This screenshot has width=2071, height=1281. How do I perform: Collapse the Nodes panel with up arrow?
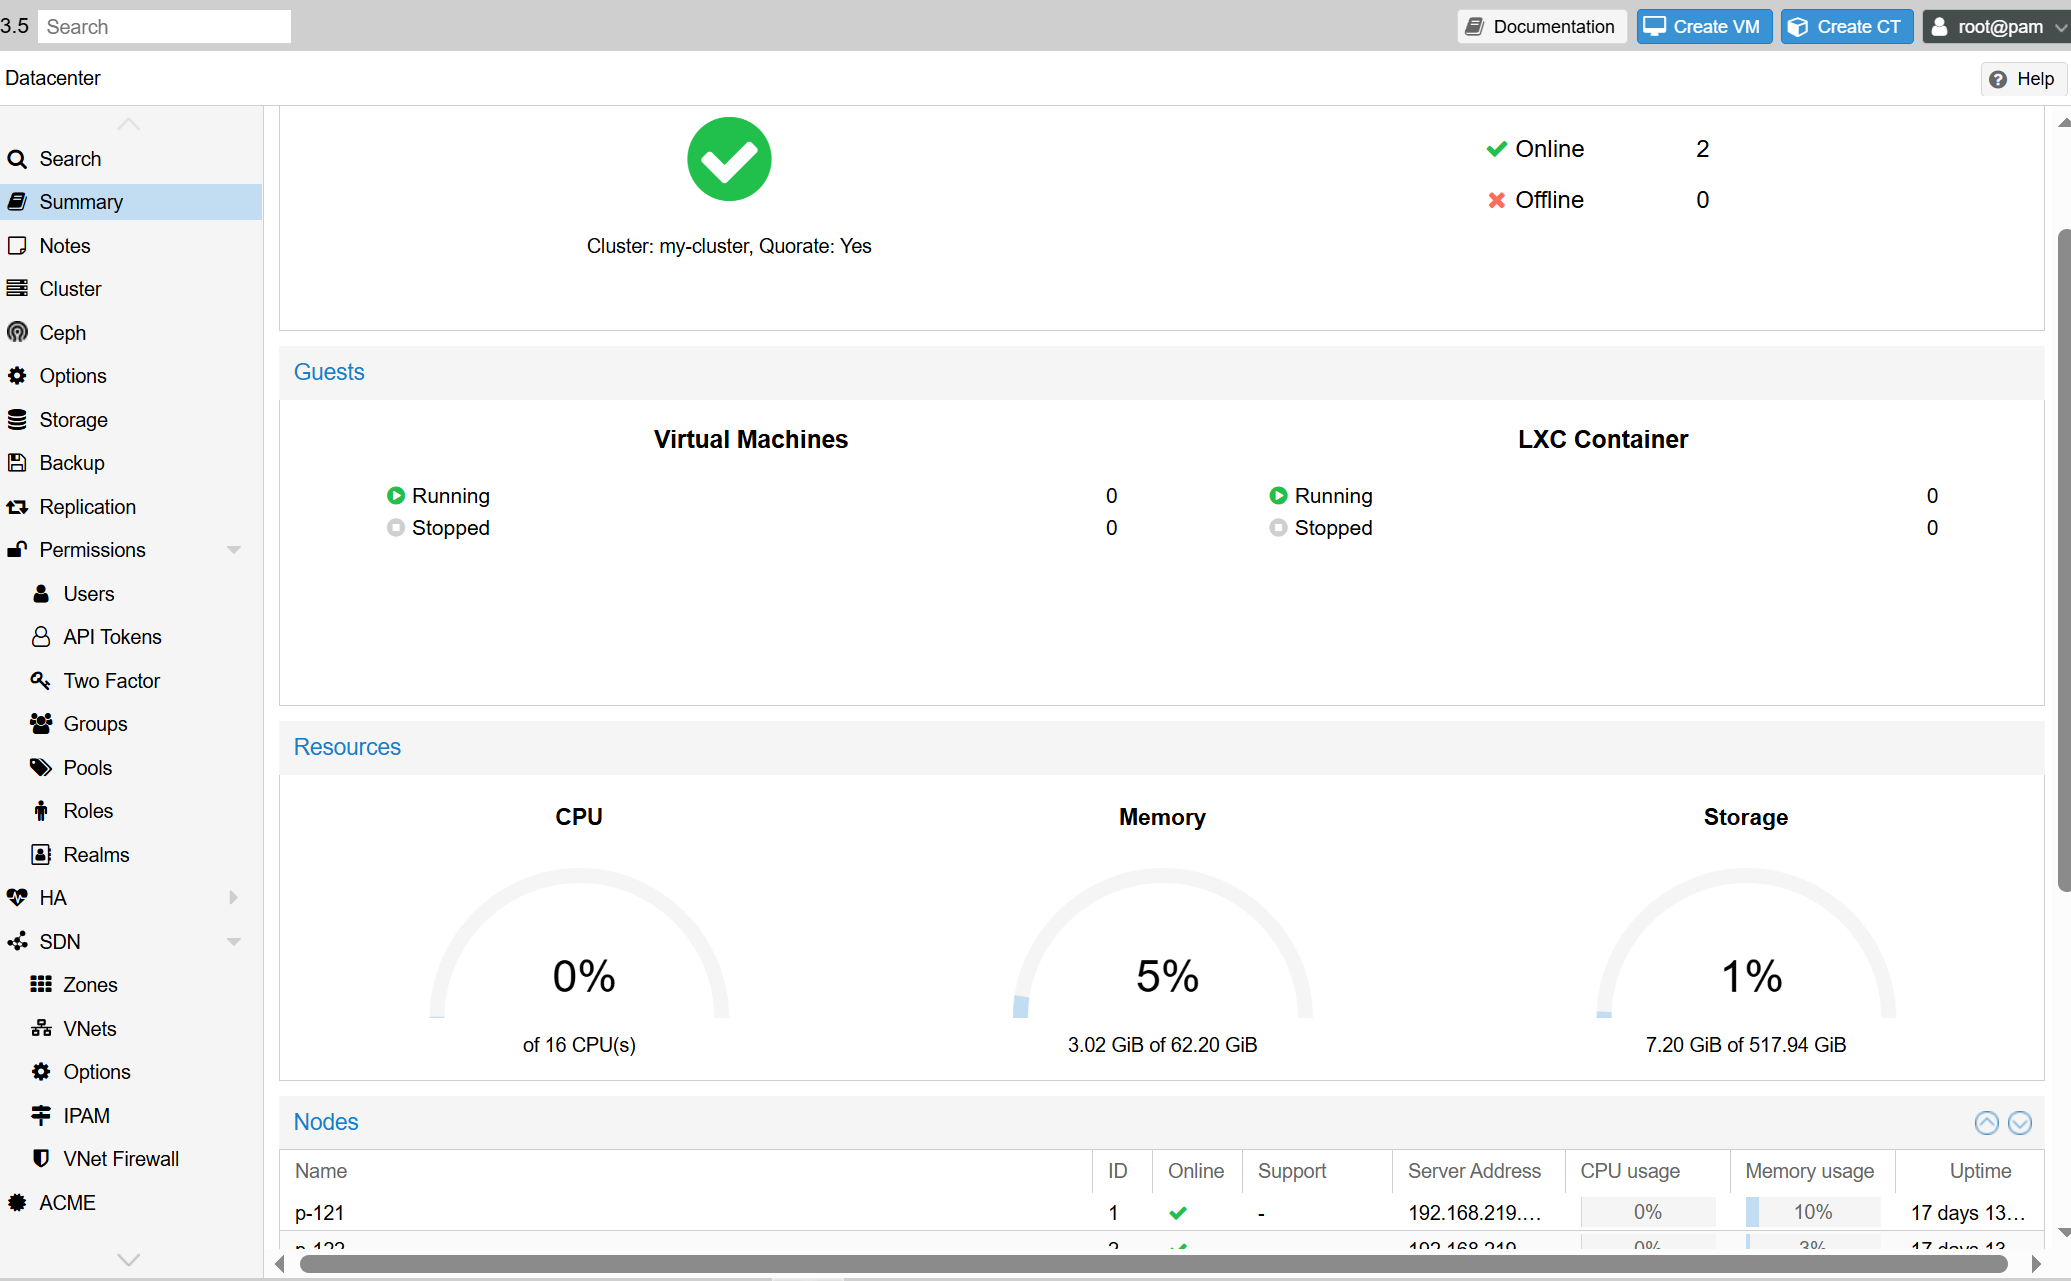tap(1986, 1123)
